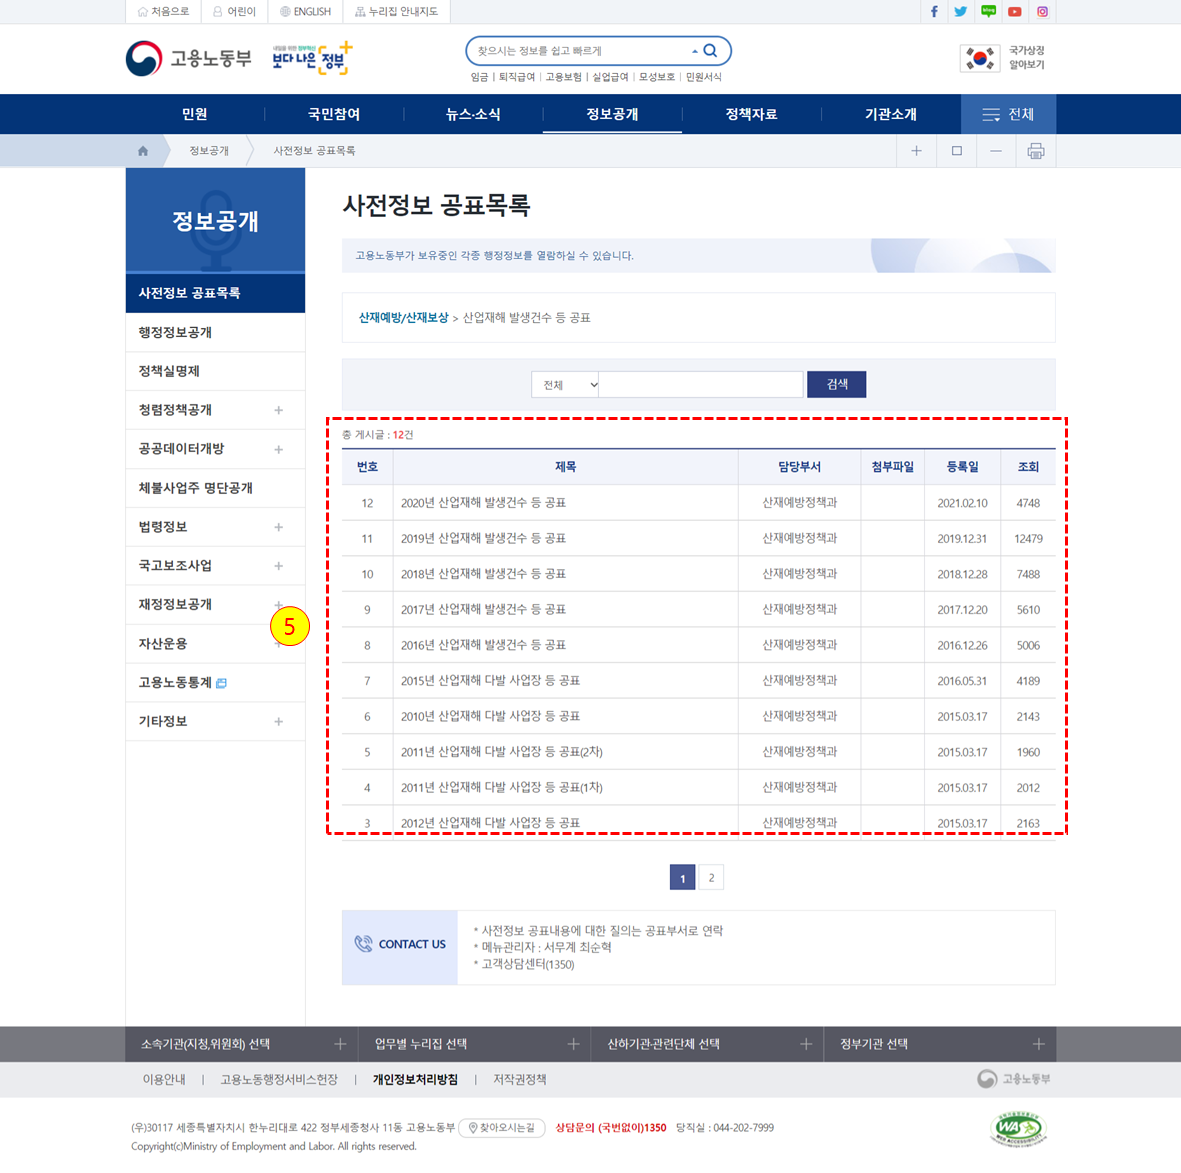Open the 민원 main menu
The height and width of the screenshot is (1173, 1181).
pos(194,114)
